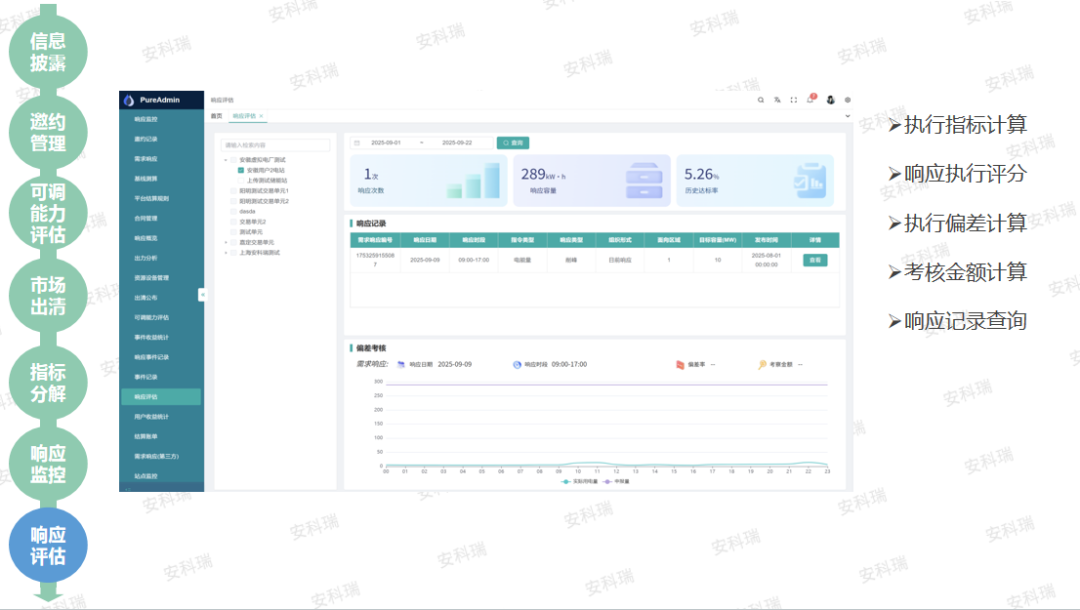Open the end date 2025-09-22 picker

(x=457, y=143)
